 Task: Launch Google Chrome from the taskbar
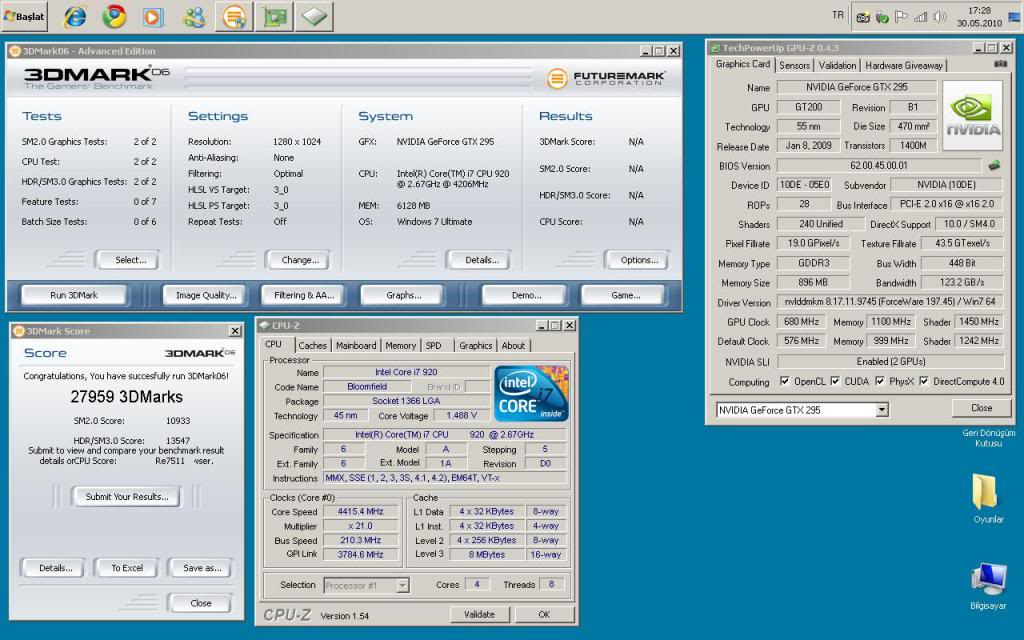pos(114,16)
